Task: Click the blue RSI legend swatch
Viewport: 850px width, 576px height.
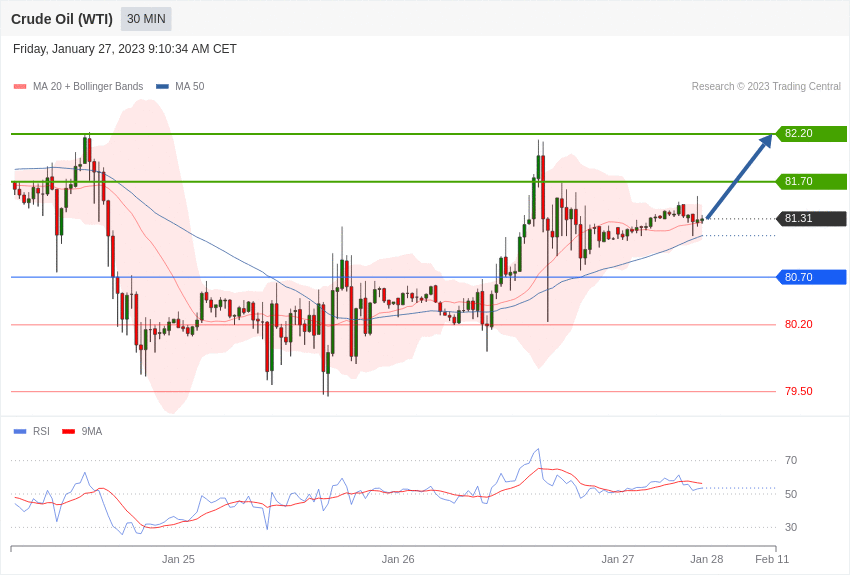Action: click(x=20, y=432)
